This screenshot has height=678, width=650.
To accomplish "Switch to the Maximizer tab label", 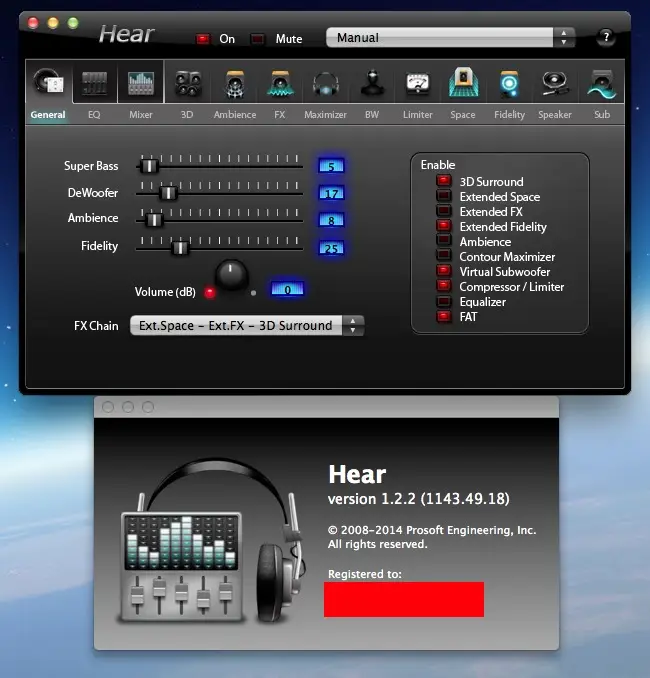I will [325, 115].
